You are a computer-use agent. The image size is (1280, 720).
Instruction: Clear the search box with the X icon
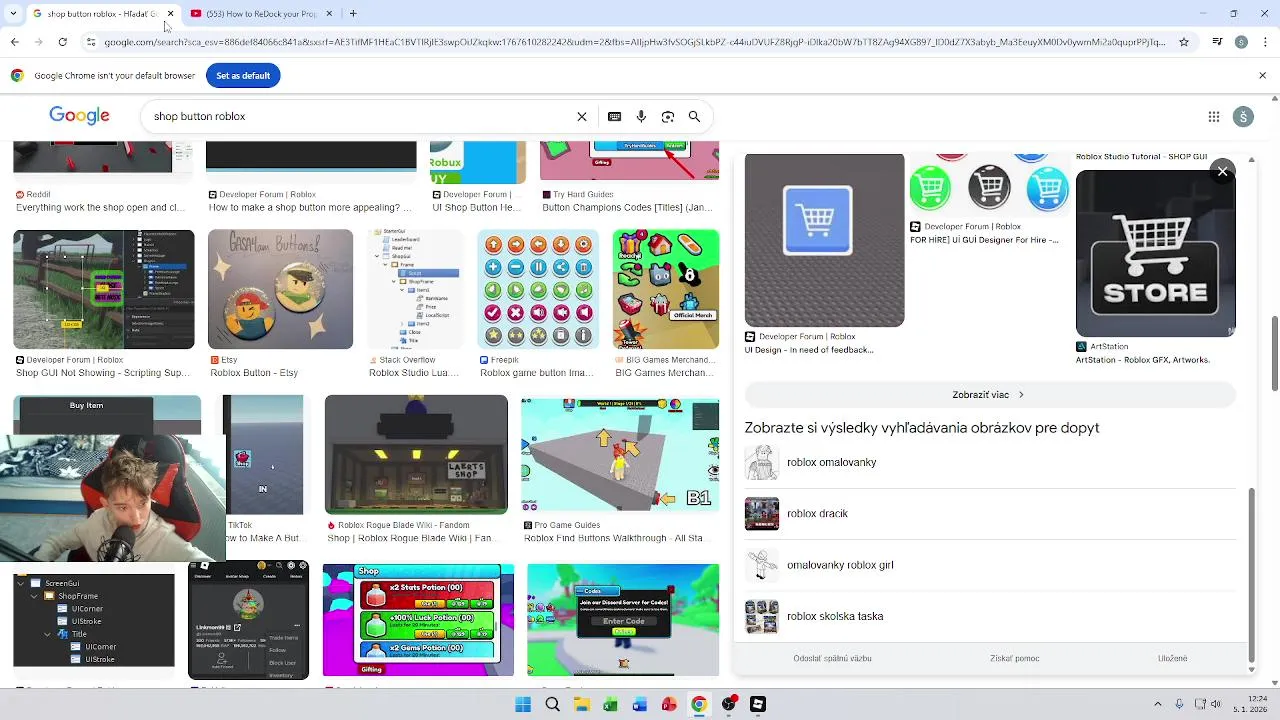[x=582, y=116]
